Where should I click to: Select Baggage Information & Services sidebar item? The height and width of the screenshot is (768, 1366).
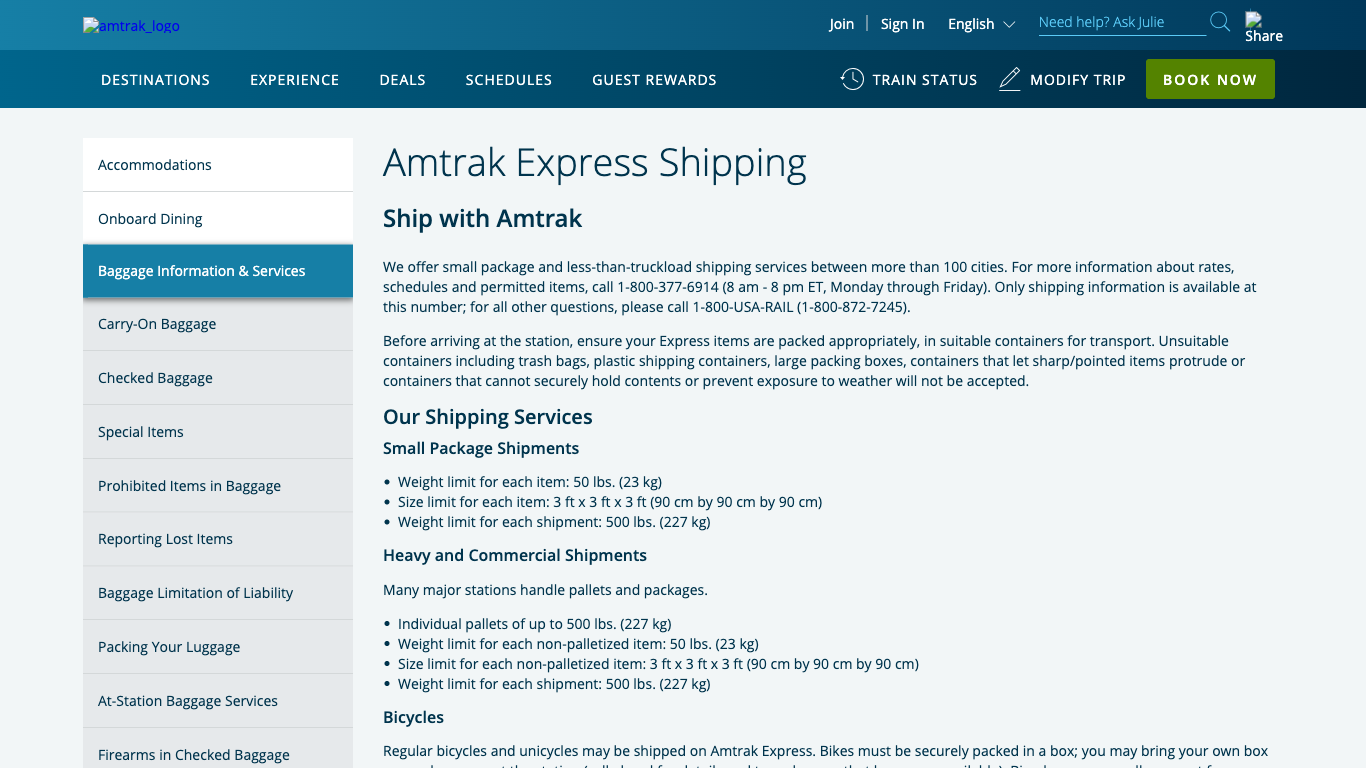click(218, 271)
